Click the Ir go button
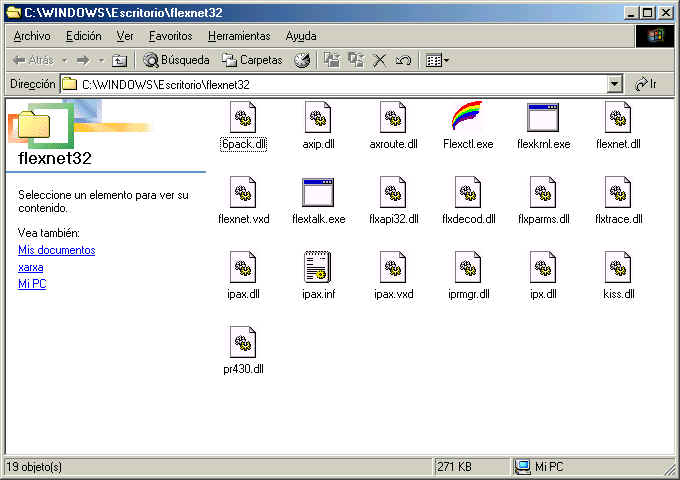Viewport: 680px width, 480px height. point(646,84)
